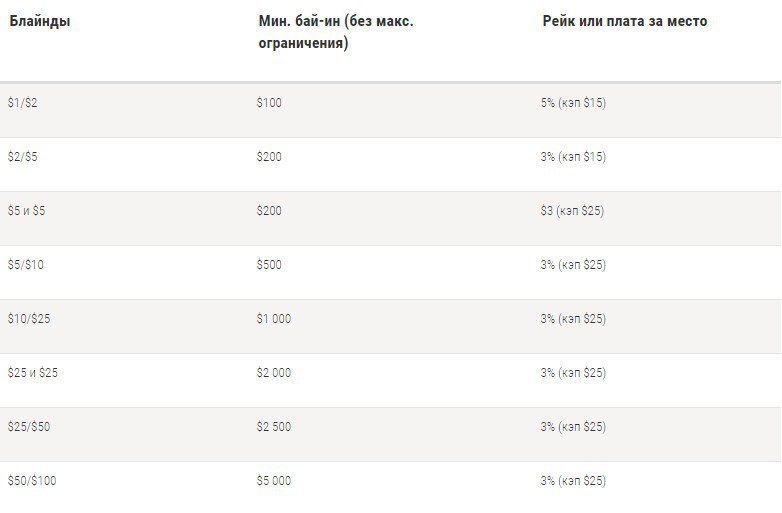Click the $100 minimum buy-in value
Screen dimensions: 782x513
(270, 103)
